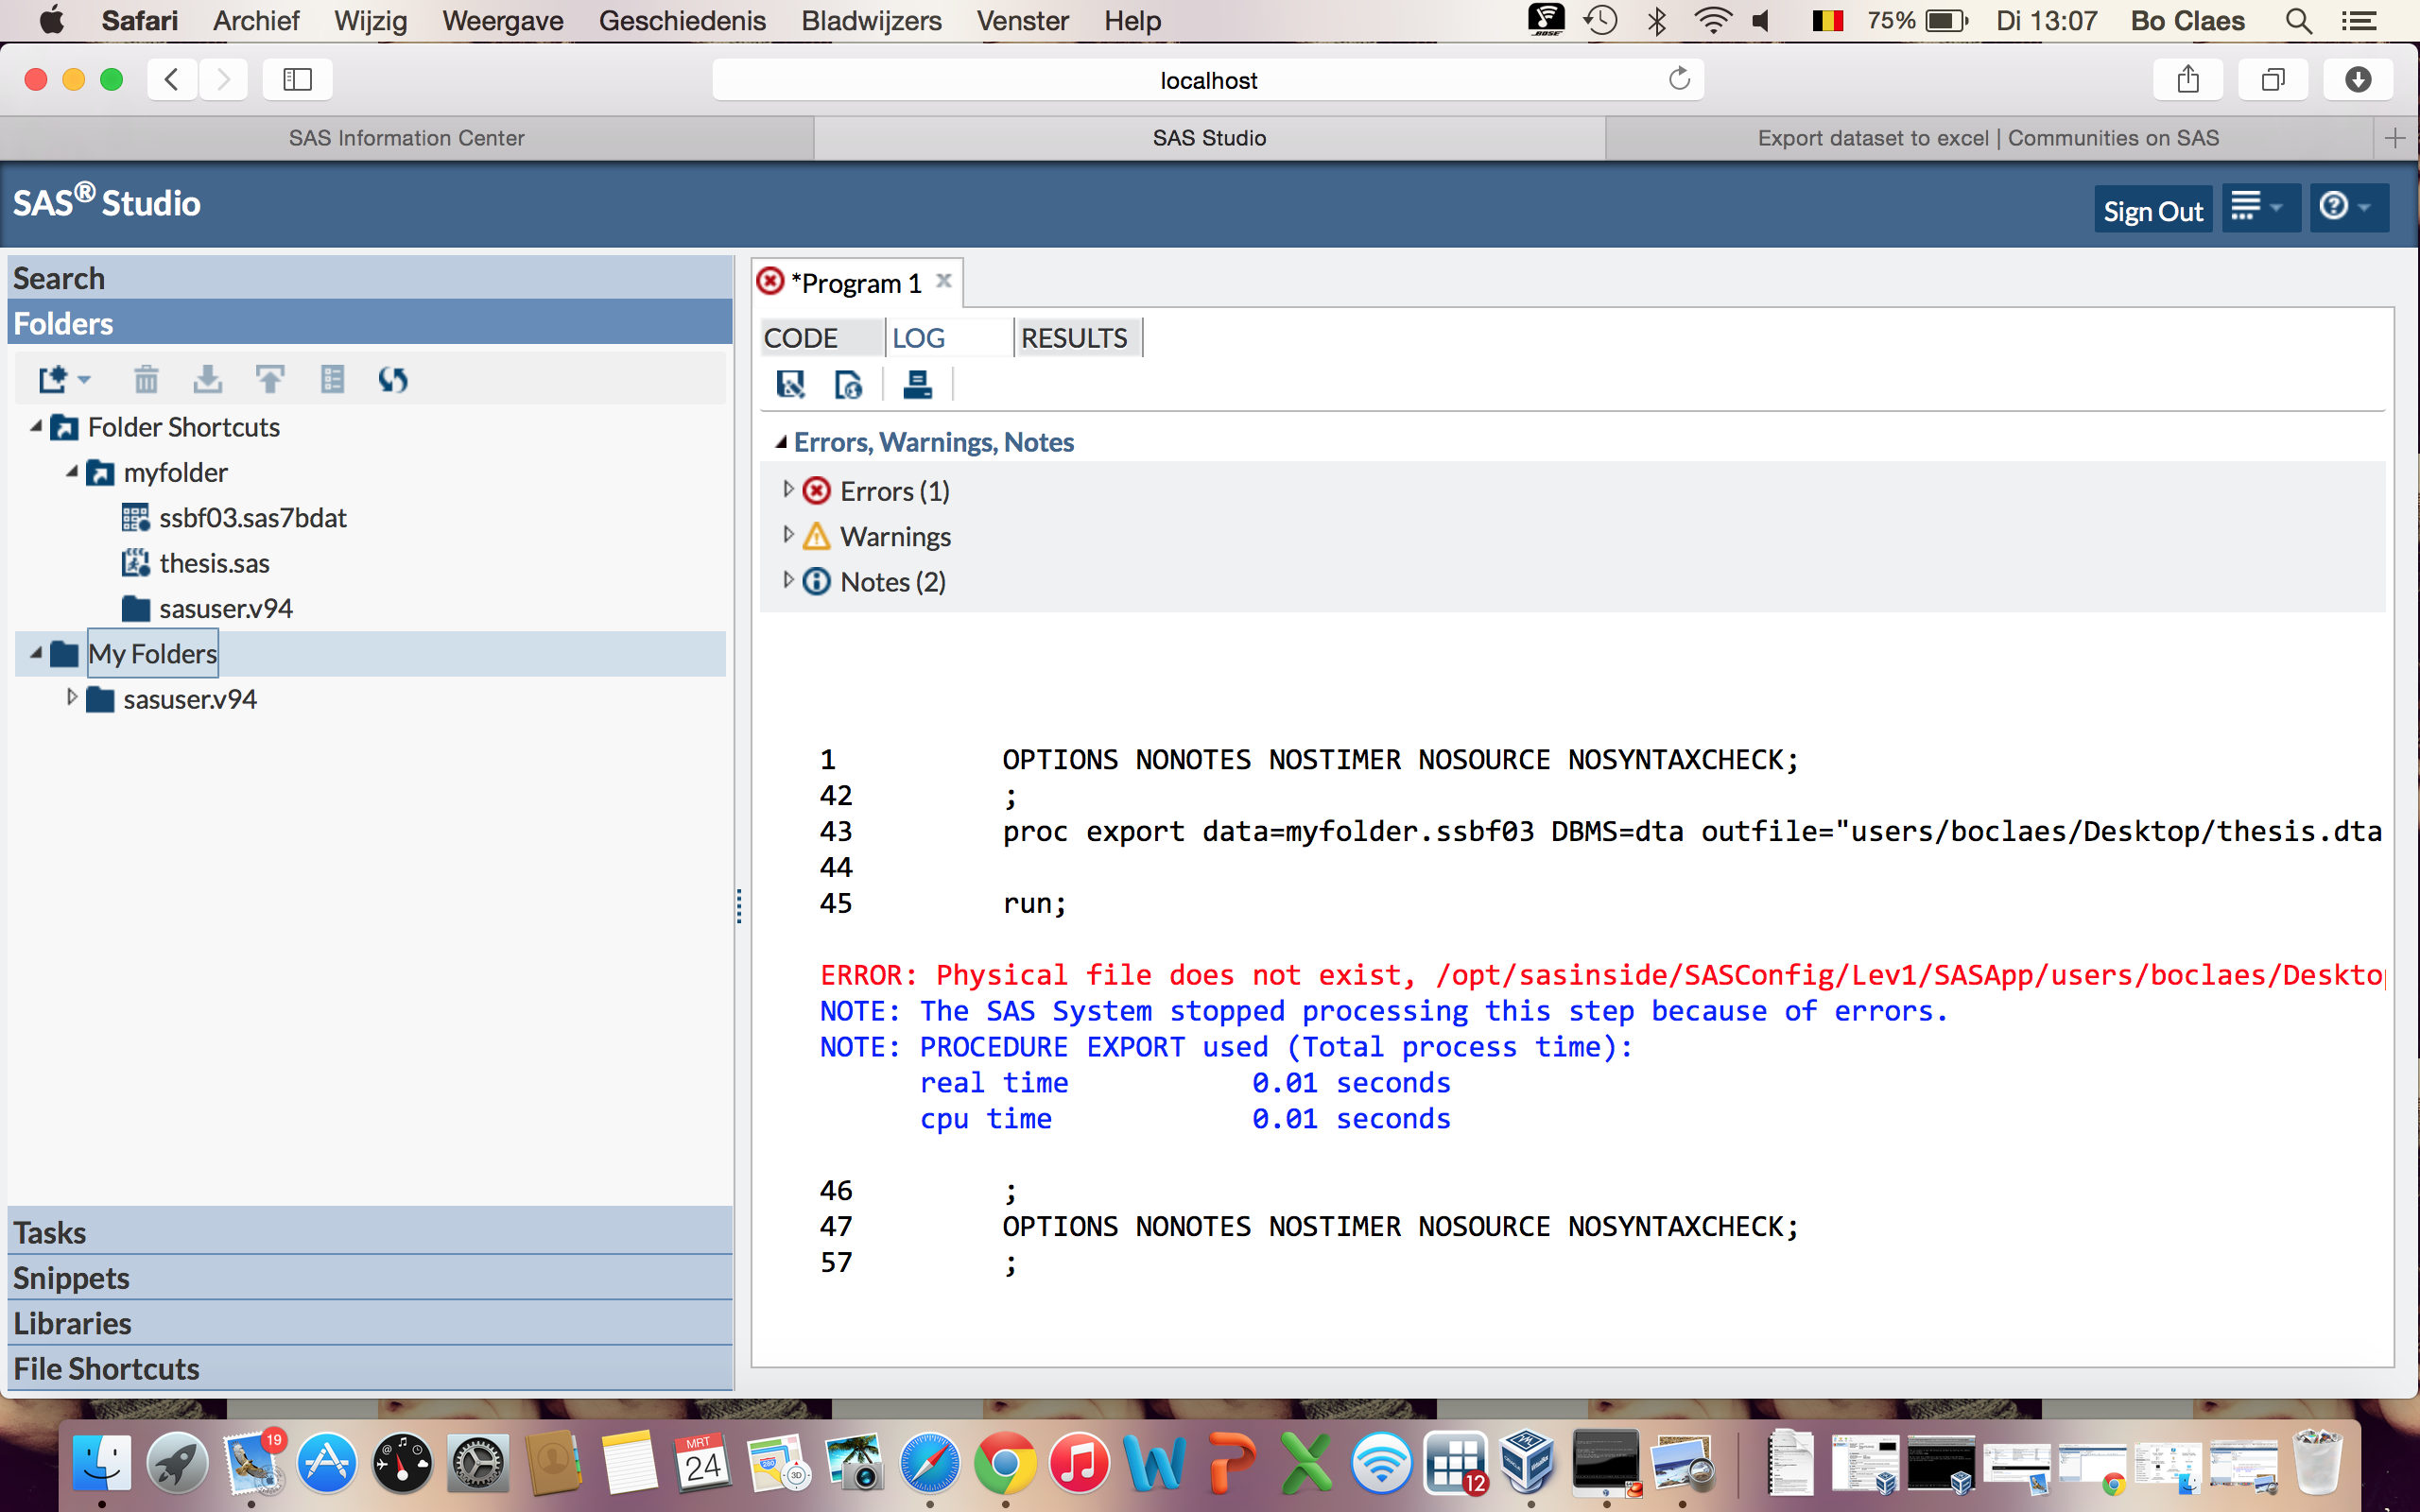Collapse the Errors, Warnings, Notes section
Viewport: 2420px width, 1512px height.
[x=781, y=442]
